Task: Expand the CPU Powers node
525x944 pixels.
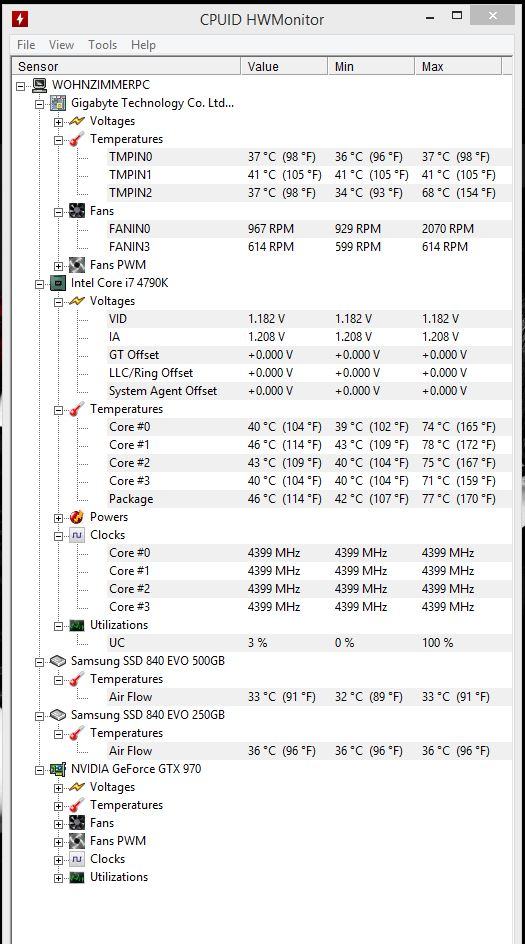Action: (x=58, y=518)
